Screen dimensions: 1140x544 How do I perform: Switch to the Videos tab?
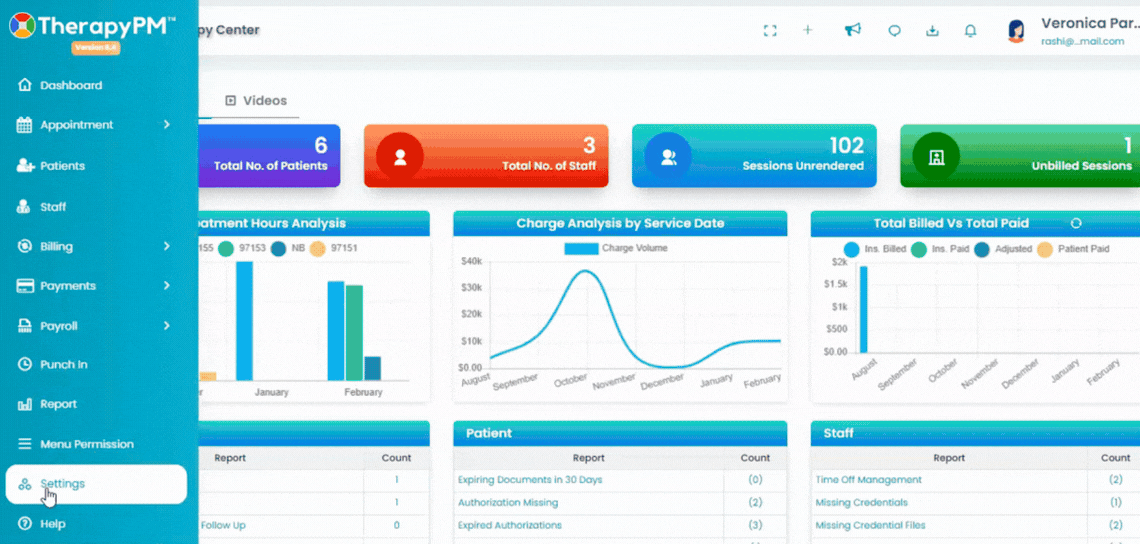coord(256,100)
